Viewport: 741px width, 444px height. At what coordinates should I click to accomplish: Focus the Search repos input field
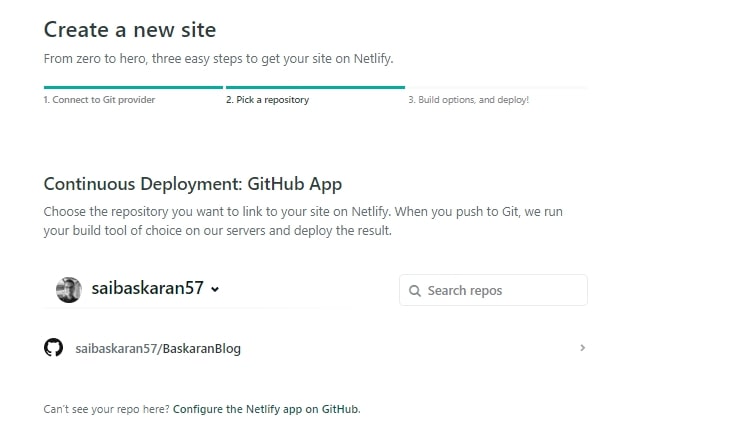pos(493,290)
